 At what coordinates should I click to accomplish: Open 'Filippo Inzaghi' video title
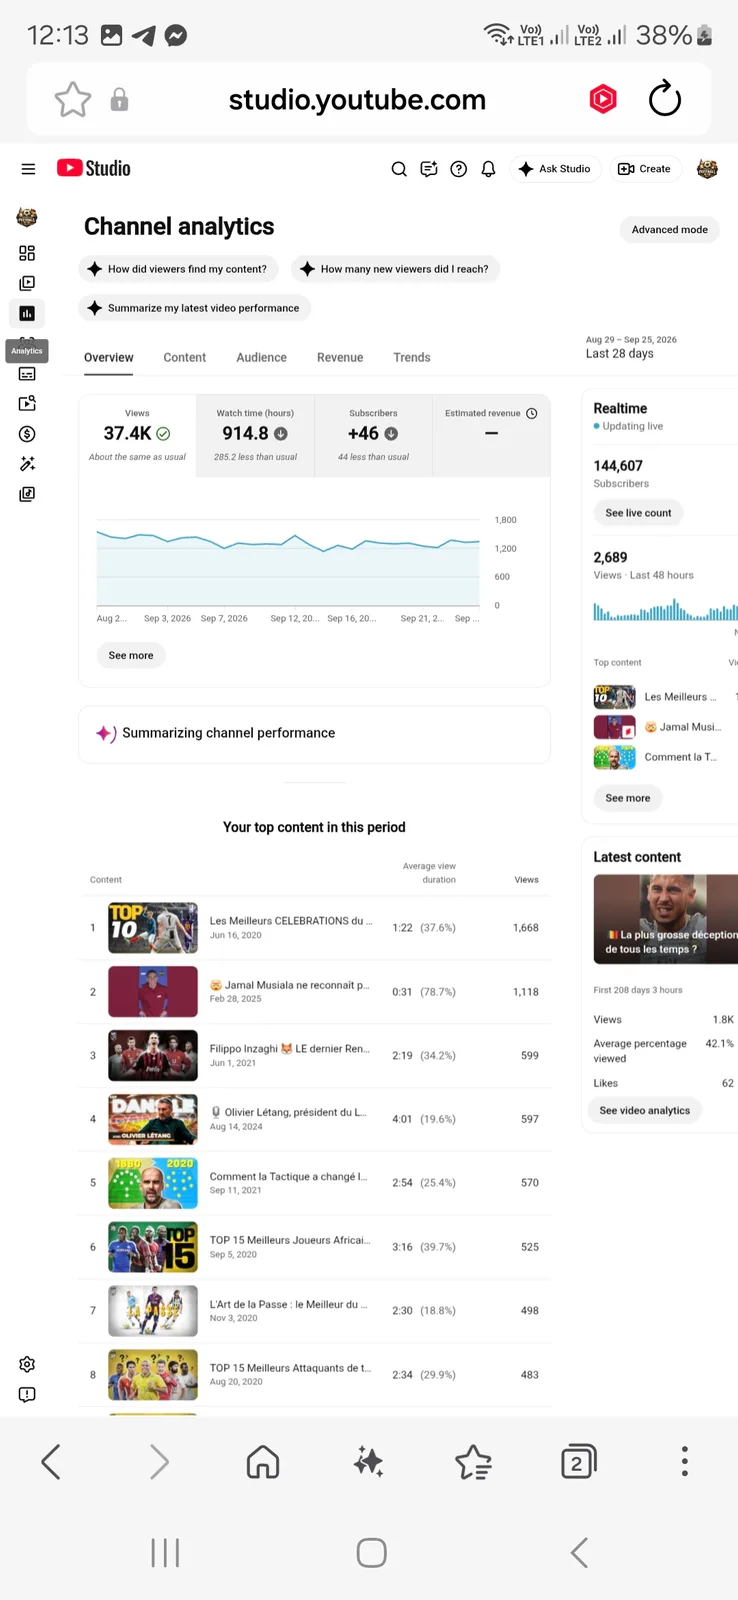pyautogui.click(x=289, y=1049)
